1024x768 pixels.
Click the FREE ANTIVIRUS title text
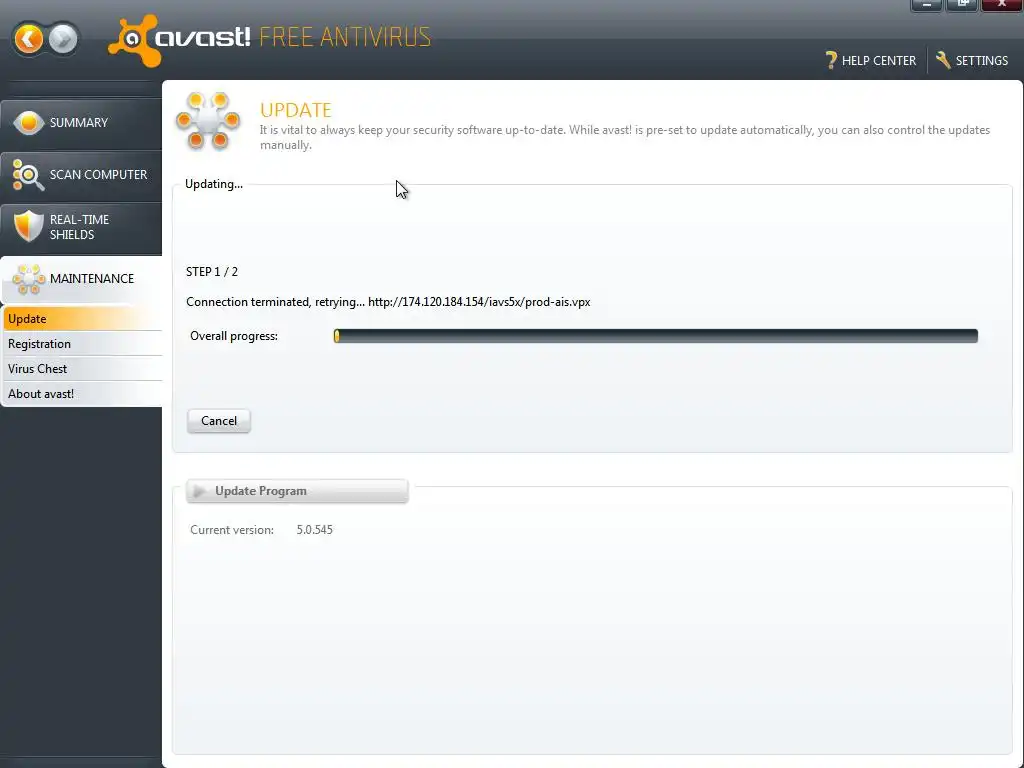345,37
